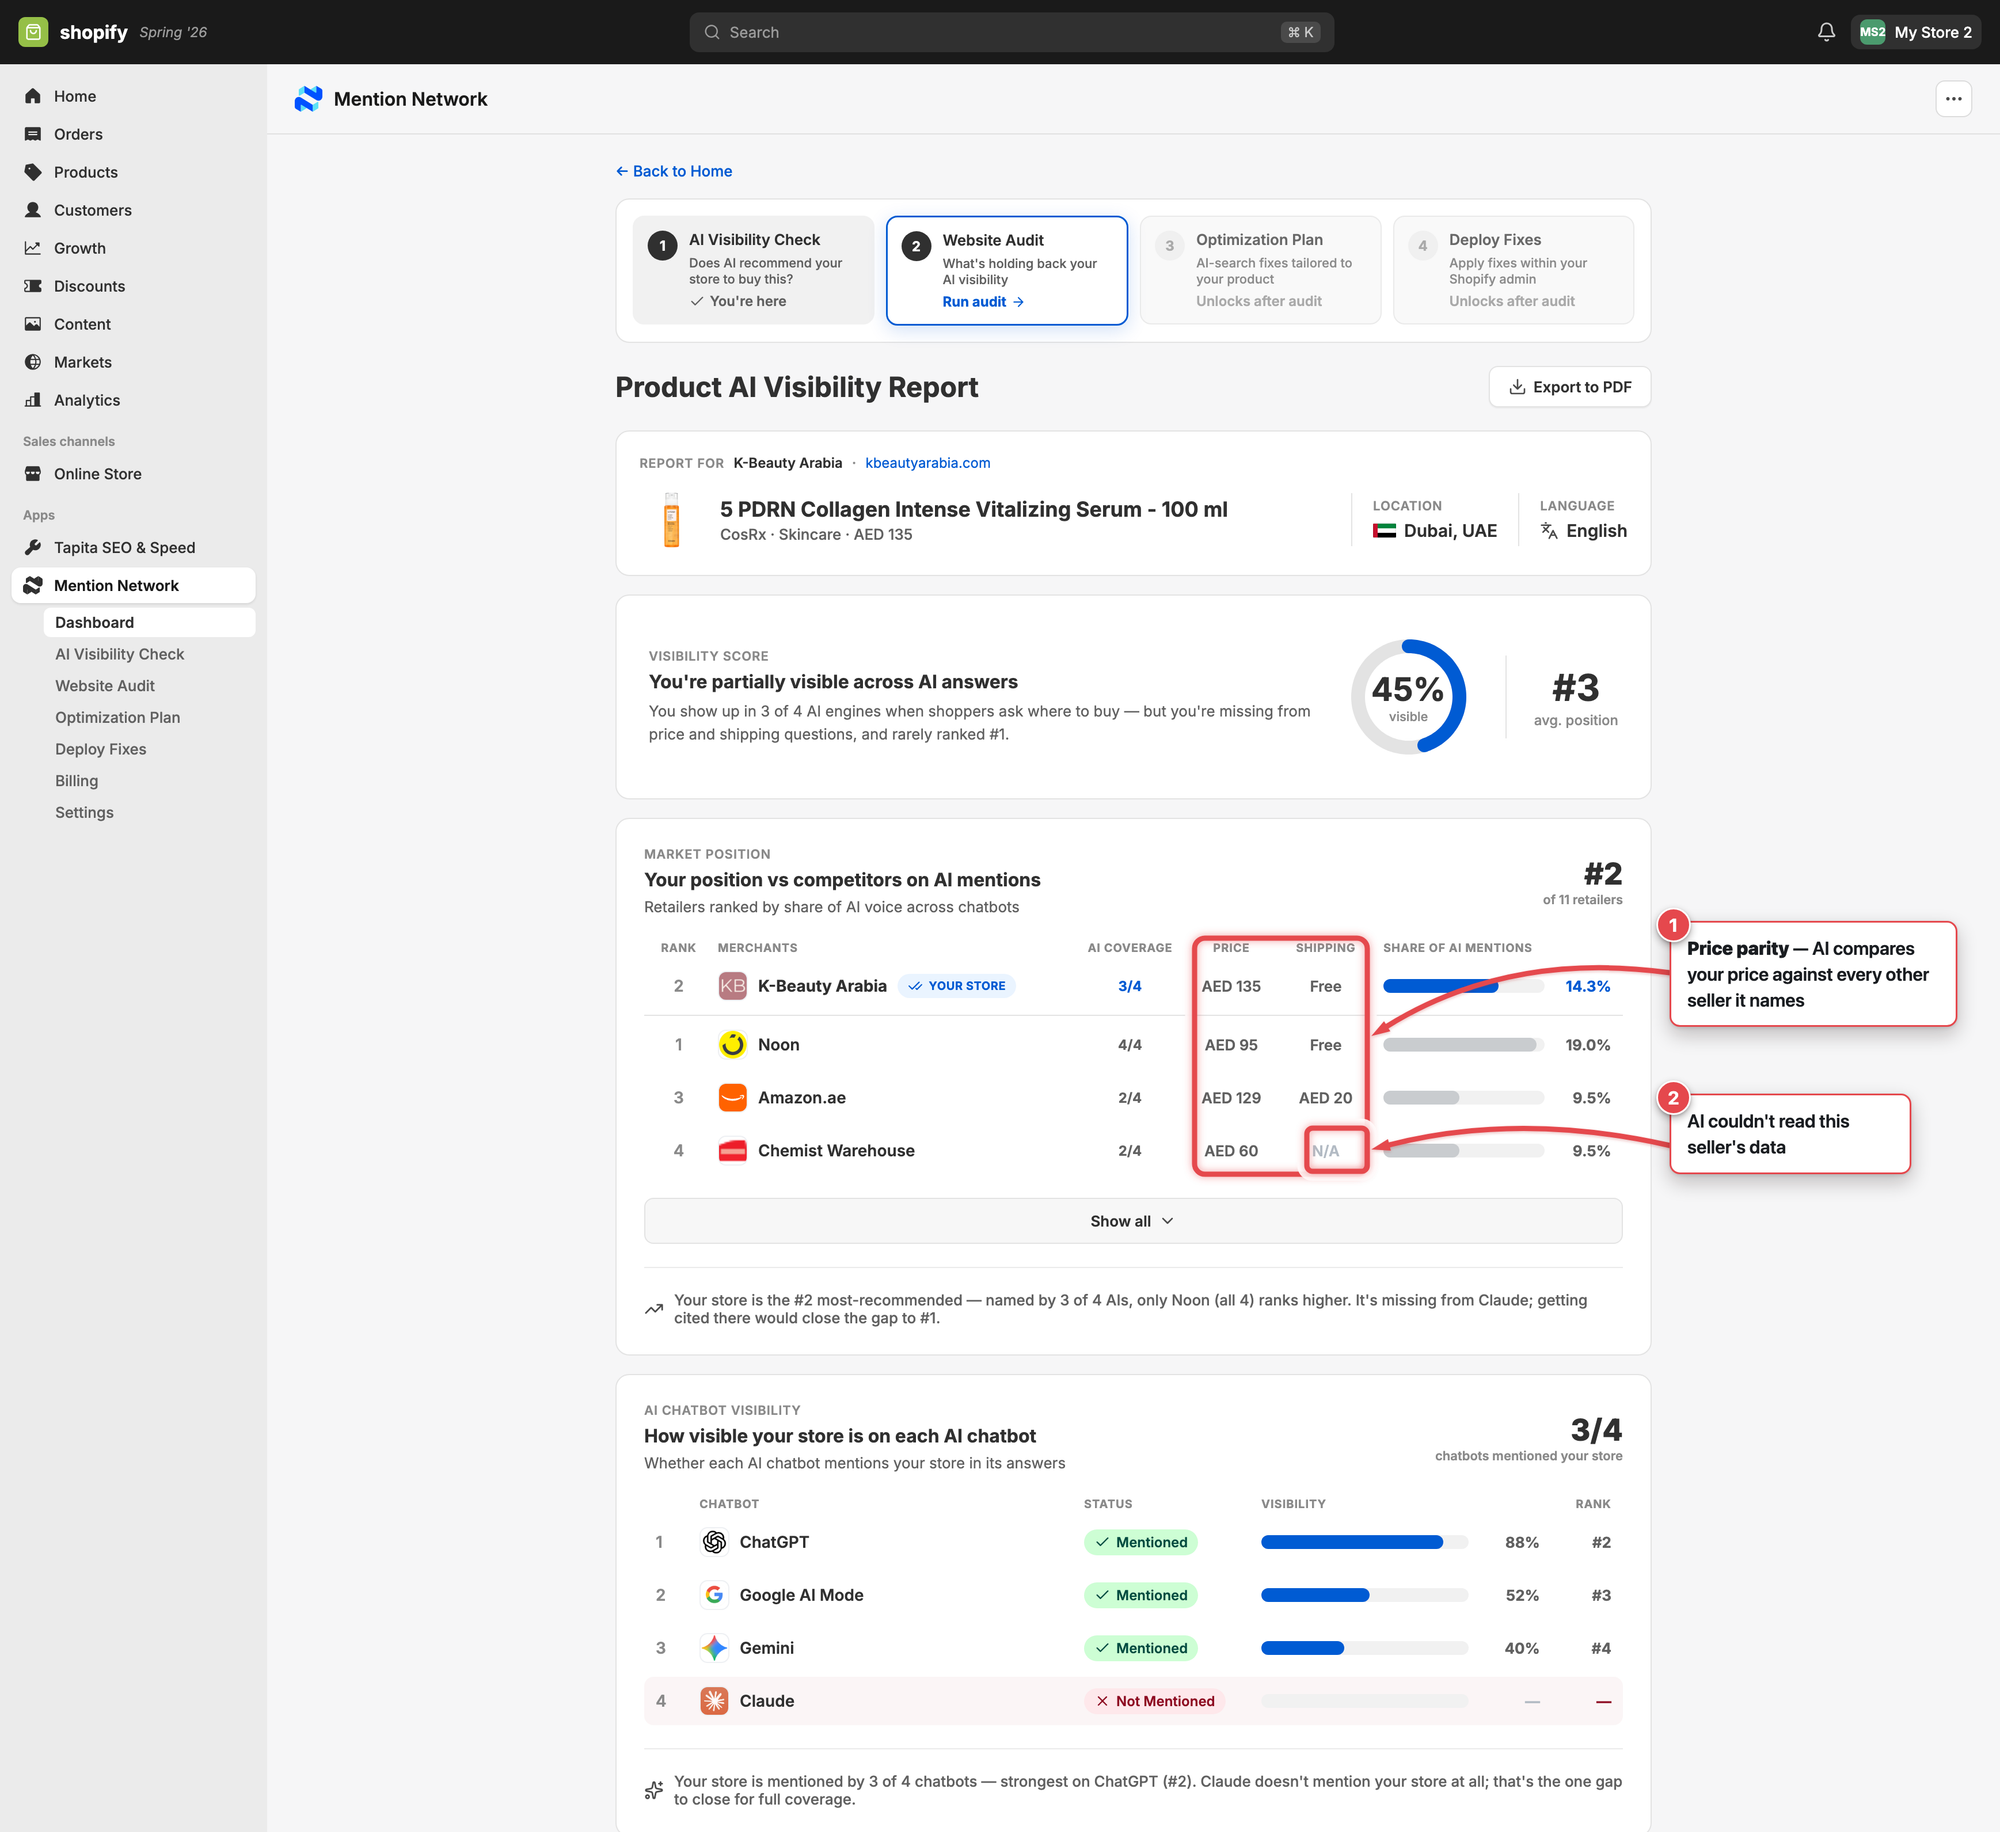Click the ChatGPT logo icon

pos(714,1542)
